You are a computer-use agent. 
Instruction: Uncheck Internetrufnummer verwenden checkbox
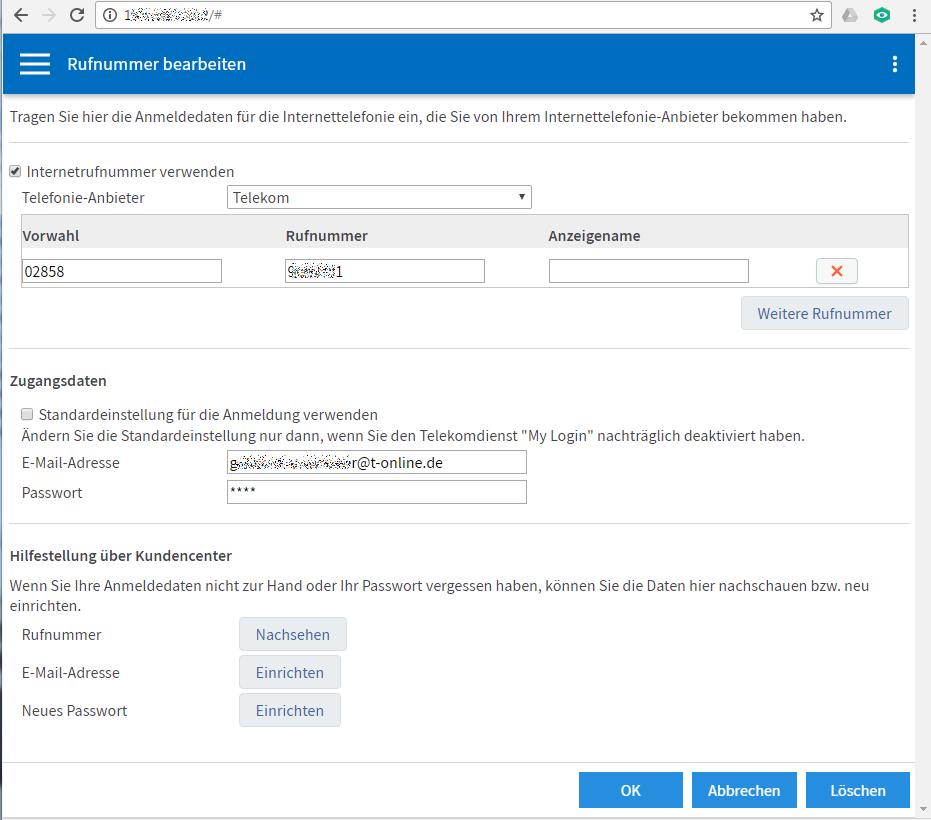coord(15,171)
